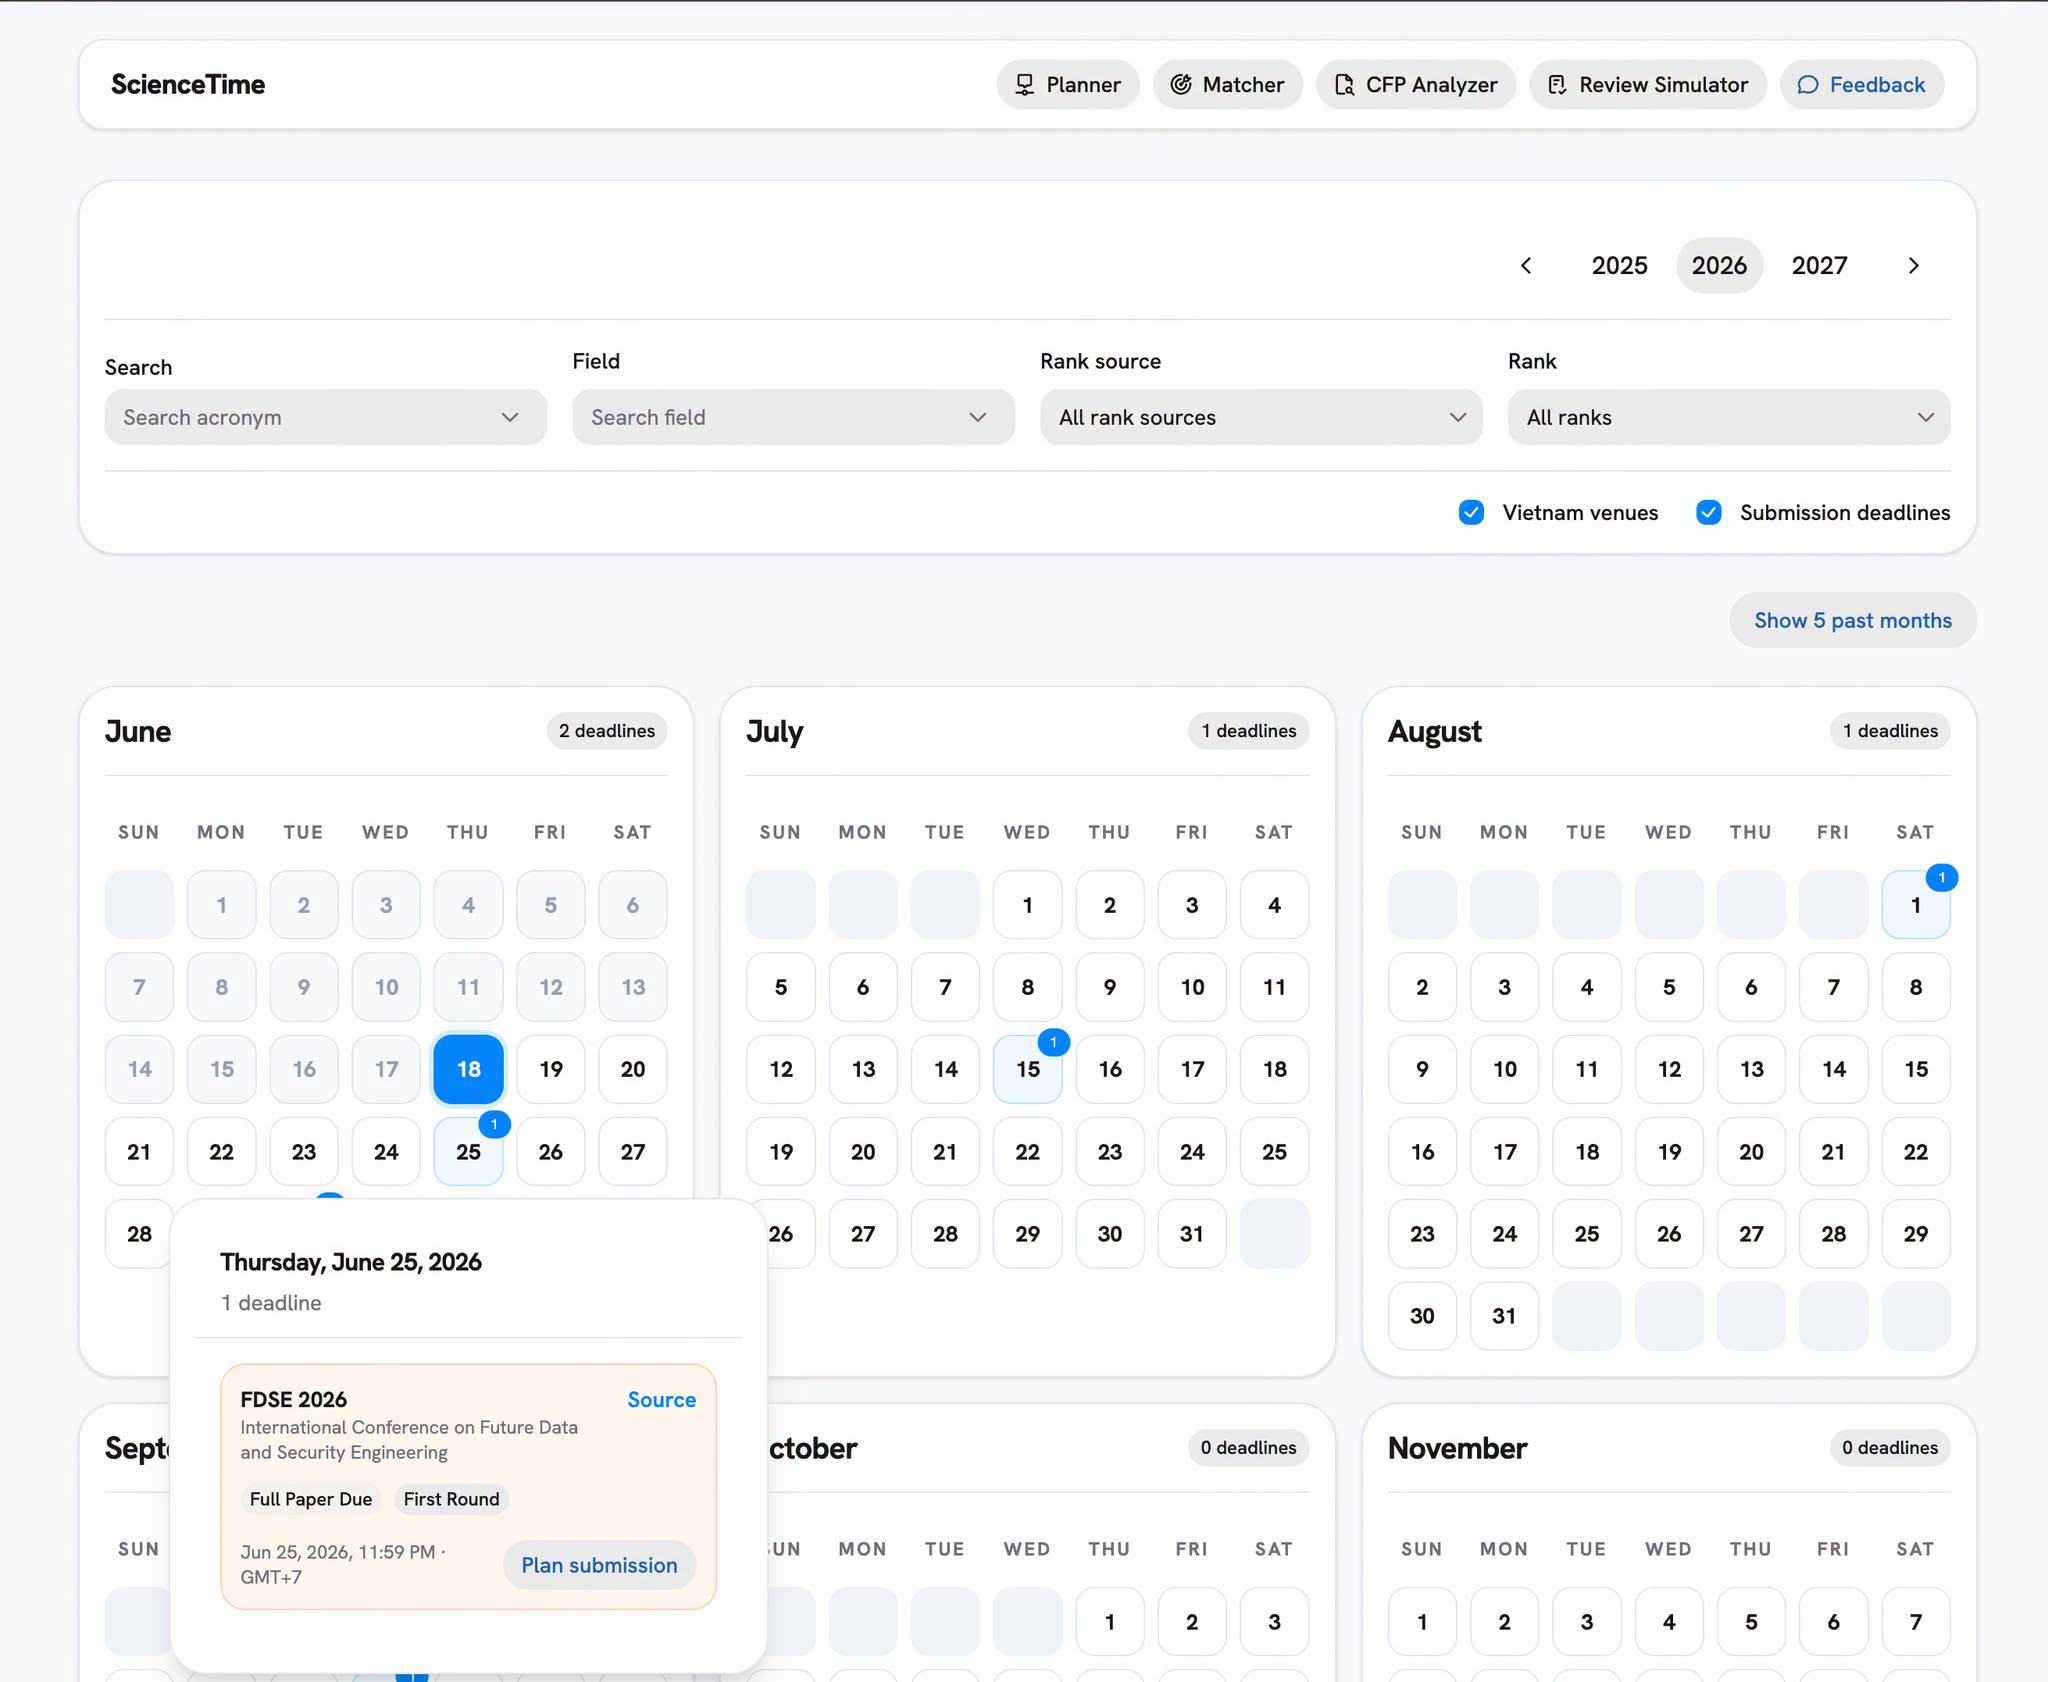
Task: Open the Review Simulator page
Action: [1647, 85]
